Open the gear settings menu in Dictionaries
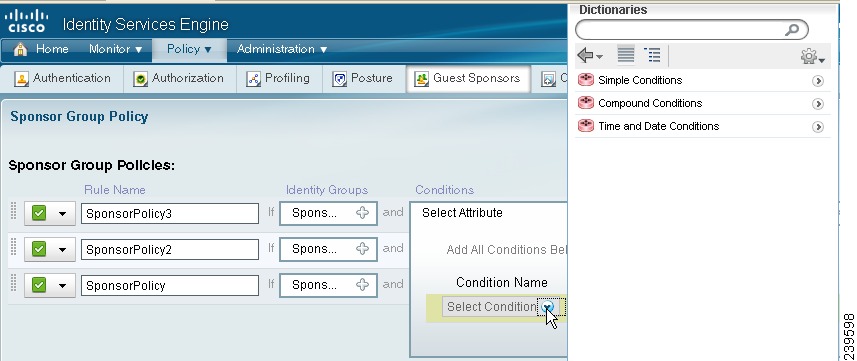 click(812, 56)
